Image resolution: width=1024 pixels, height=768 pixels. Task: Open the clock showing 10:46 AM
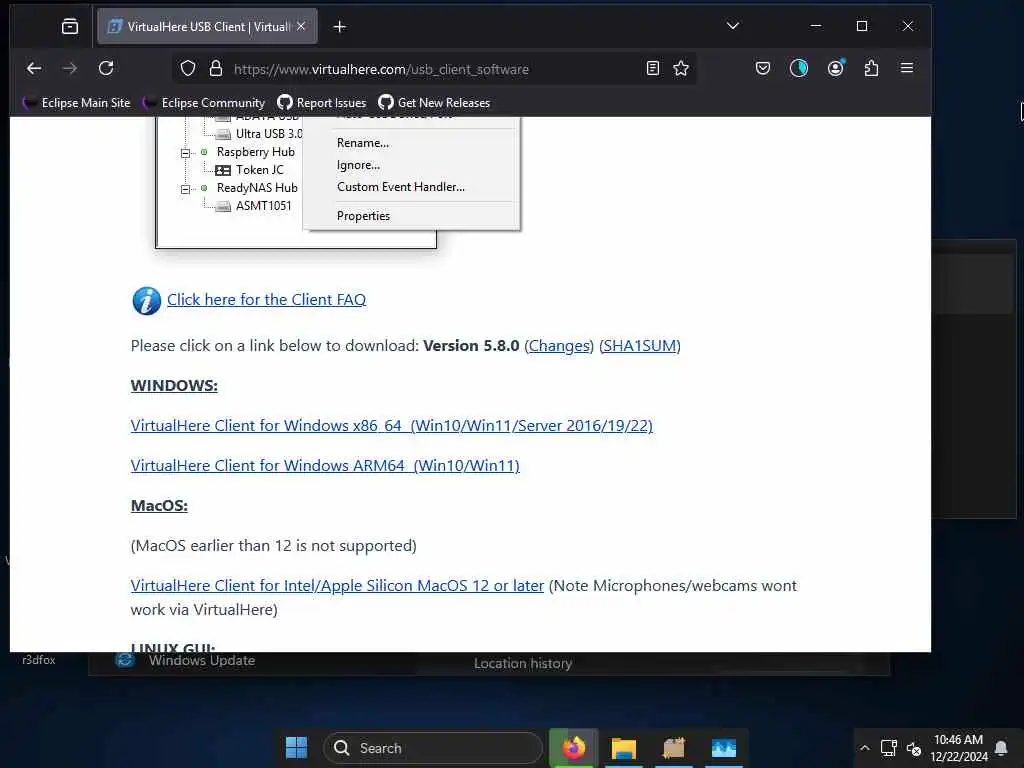click(959, 748)
